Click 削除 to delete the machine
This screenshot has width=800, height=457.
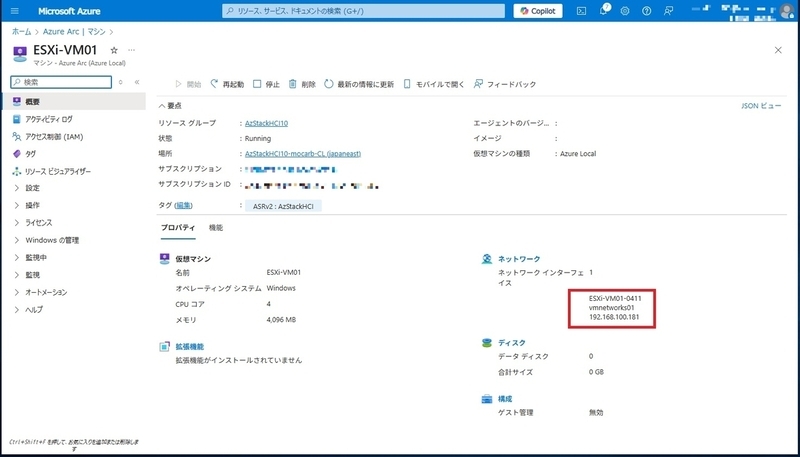click(302, 84)
